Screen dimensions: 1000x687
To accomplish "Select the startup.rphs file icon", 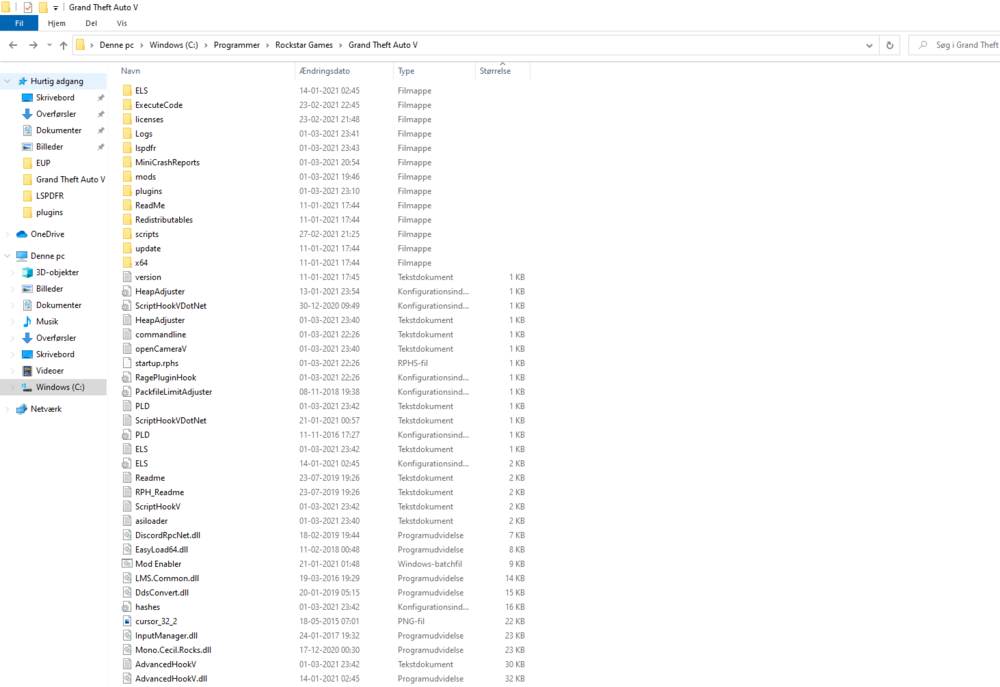I will coord(127,363).
